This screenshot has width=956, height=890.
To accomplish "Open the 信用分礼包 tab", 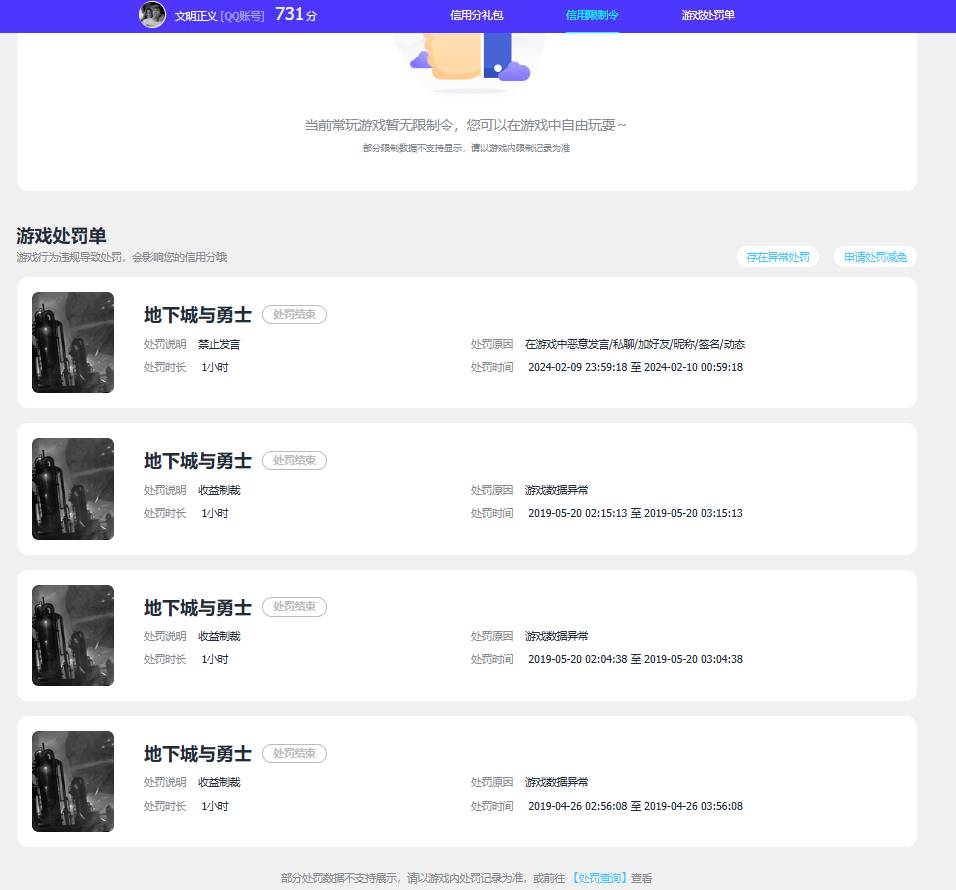I will pyautogui.click(x=477, y=15).
